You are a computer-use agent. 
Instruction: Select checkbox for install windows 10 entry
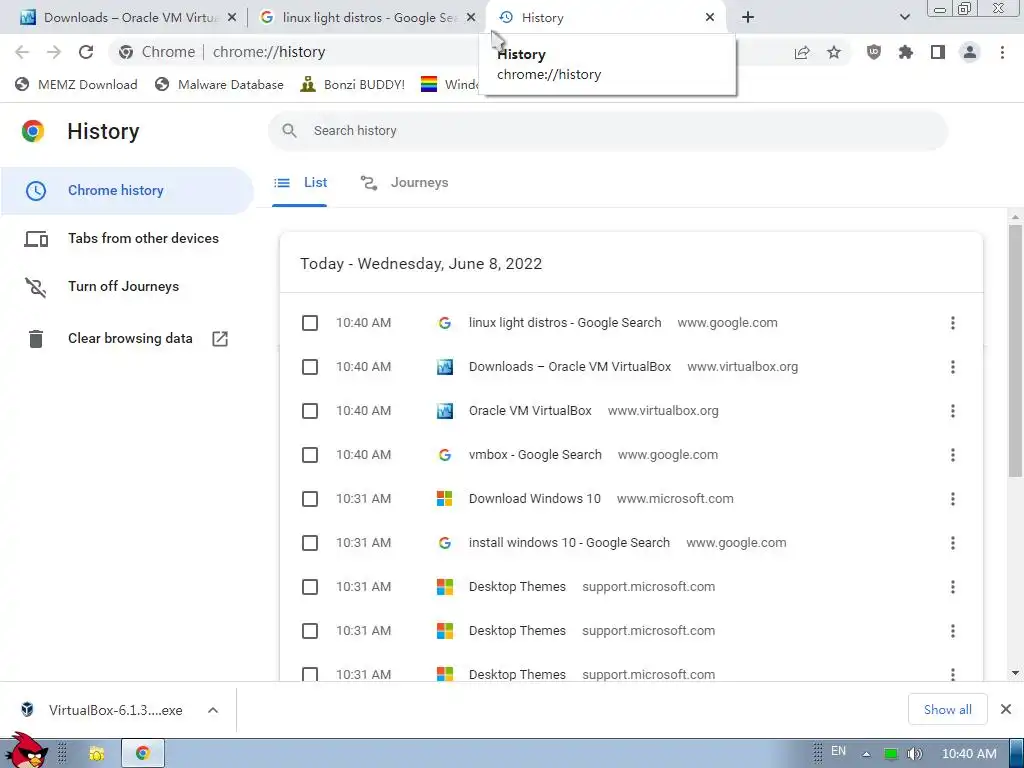click(x=310, y=543)
